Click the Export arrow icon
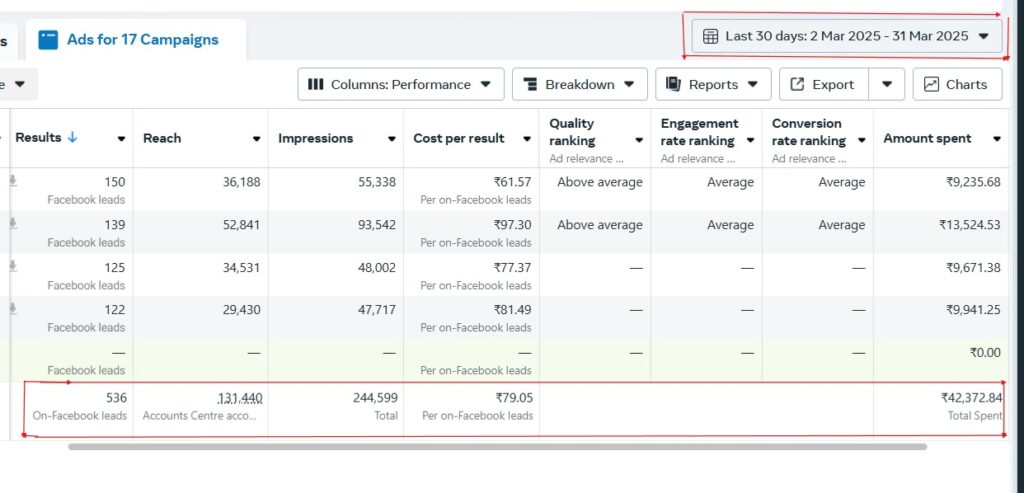This screenshot has width=1024, height=493. click(x=797, y=84)
